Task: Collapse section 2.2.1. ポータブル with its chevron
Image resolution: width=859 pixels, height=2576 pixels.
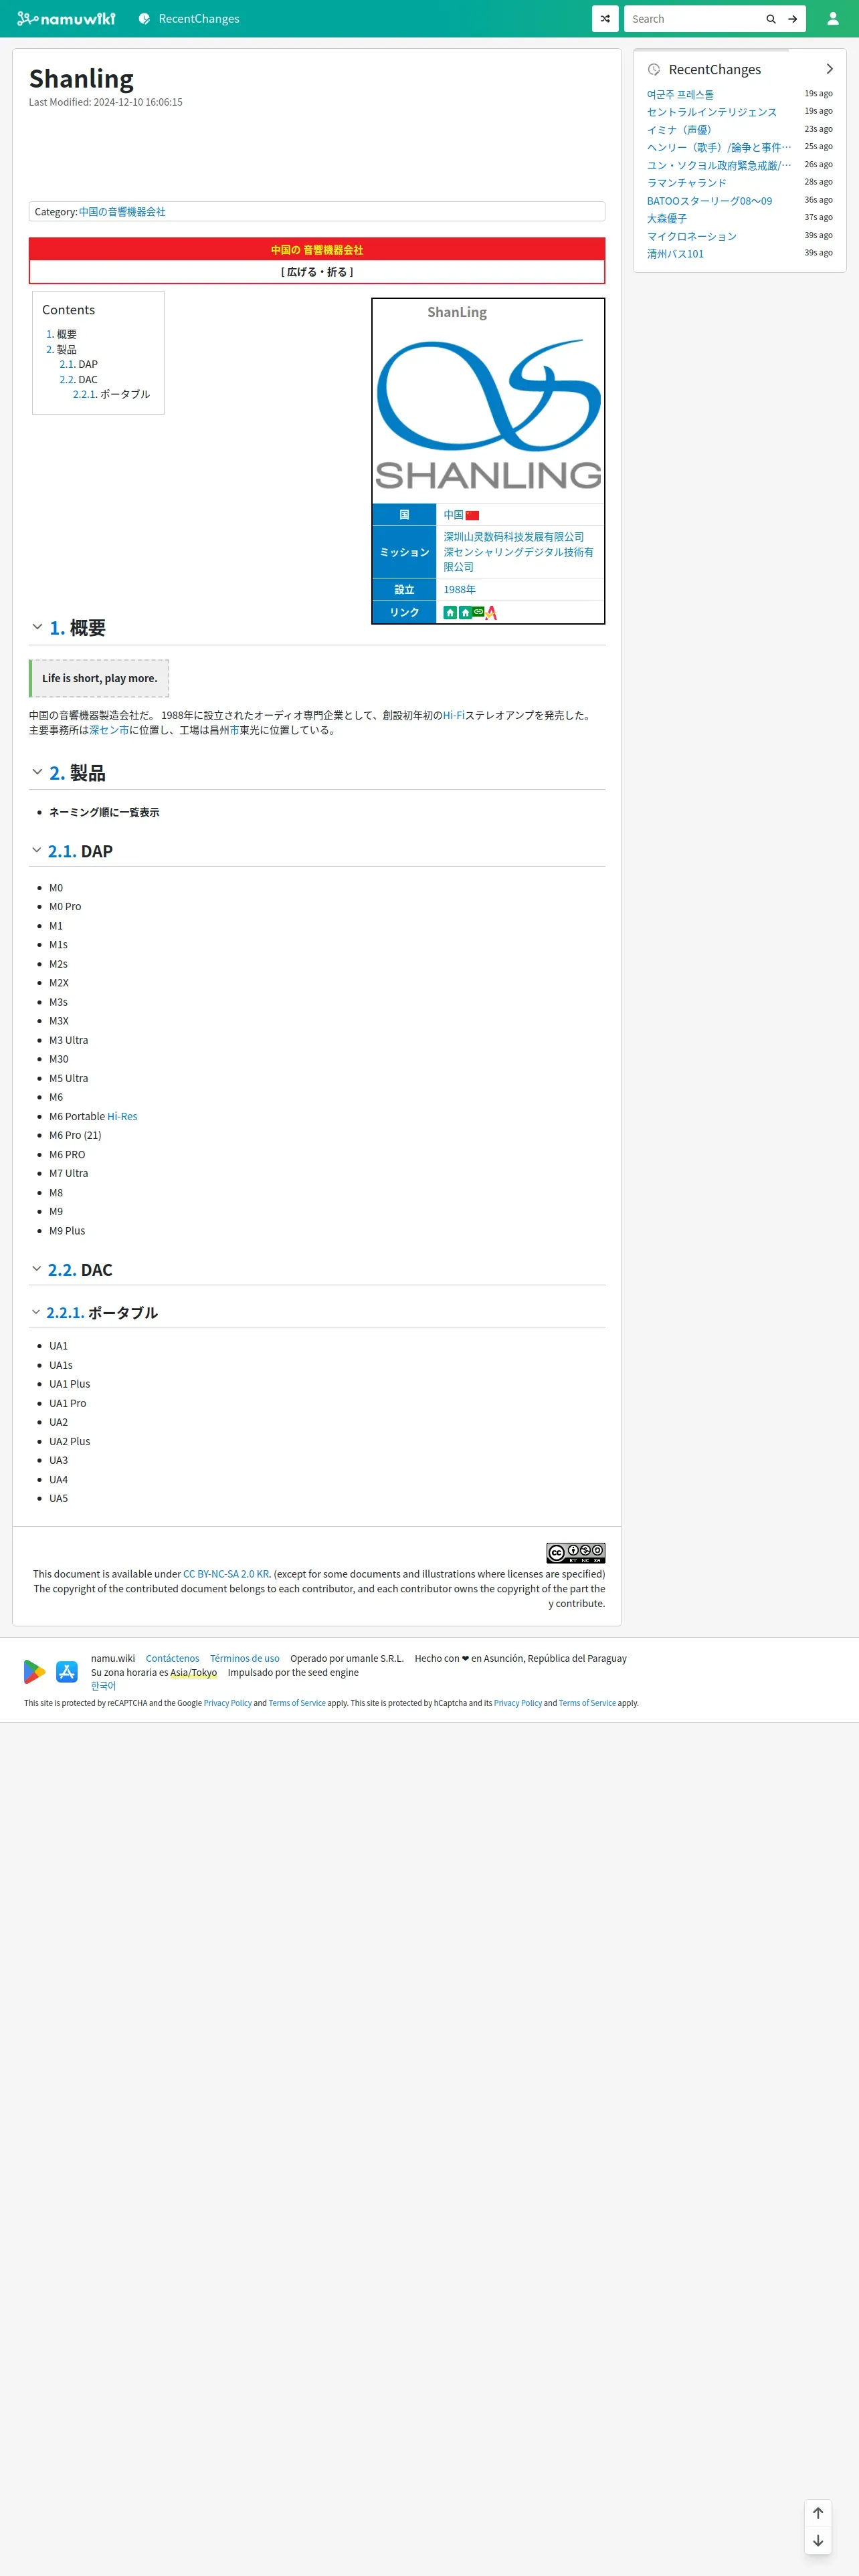Action: coord(36,1312)
